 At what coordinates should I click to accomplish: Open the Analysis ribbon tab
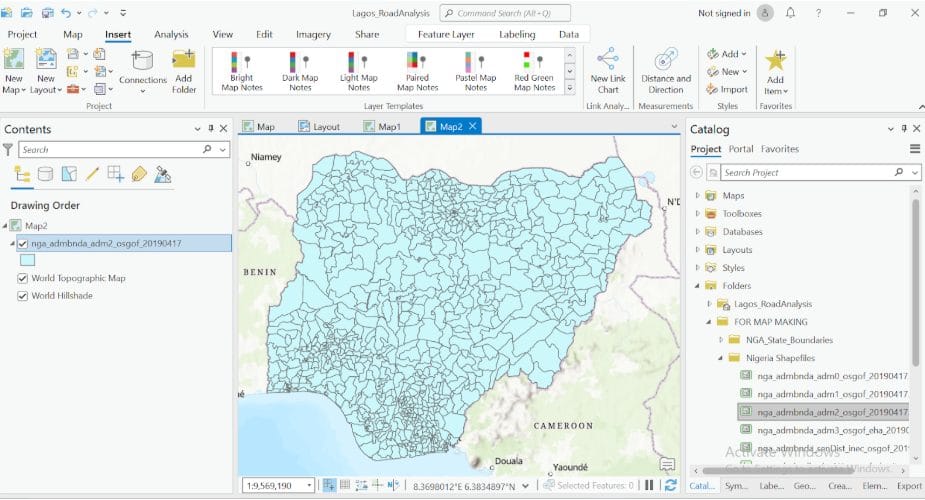[x=171, y=34]
